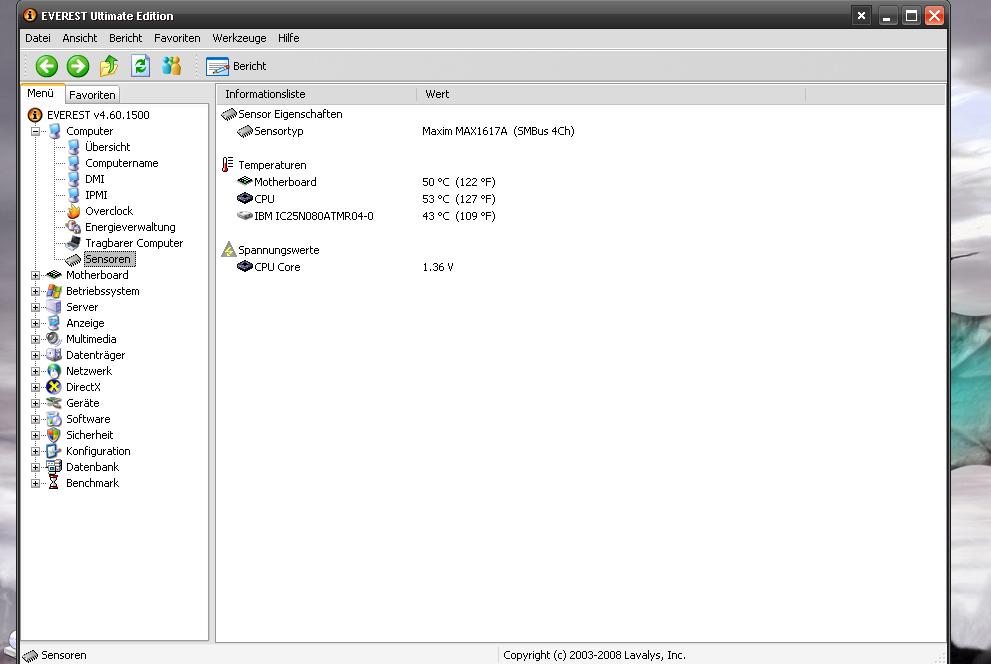Select Anzeige label in tree
Screen dimensions: 991x664
coord(85,323)
